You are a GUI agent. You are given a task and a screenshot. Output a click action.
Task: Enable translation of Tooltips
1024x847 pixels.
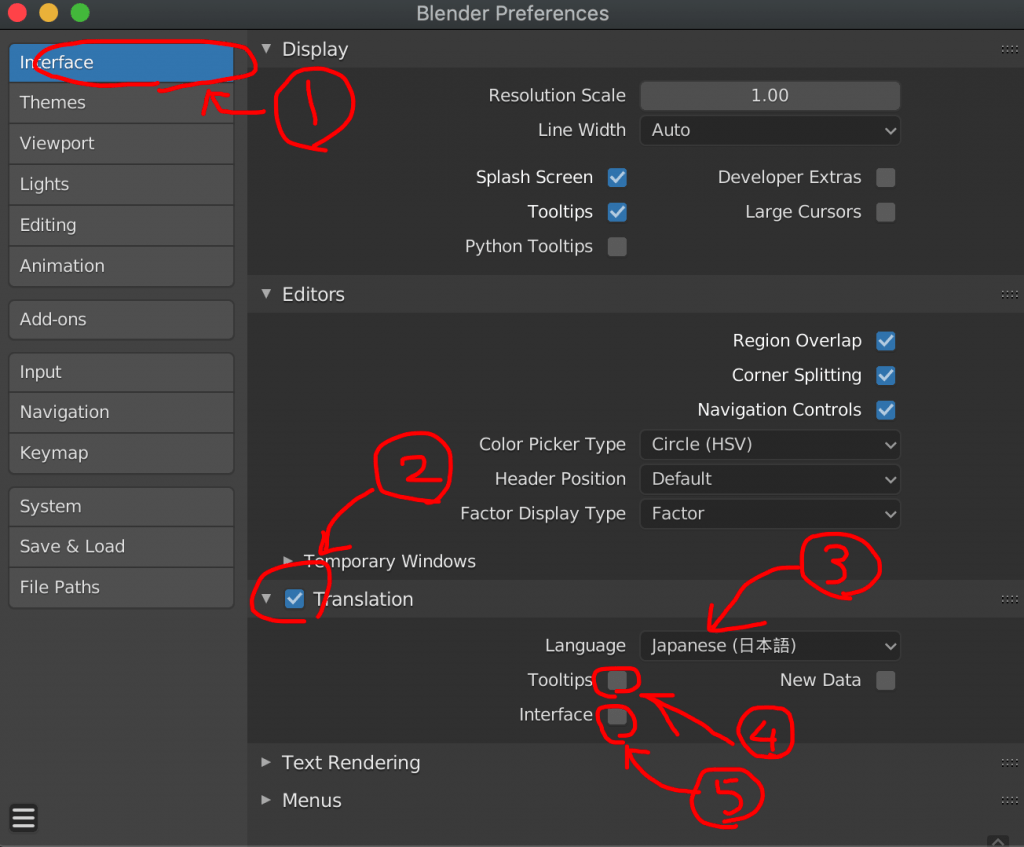coord(617,680)
